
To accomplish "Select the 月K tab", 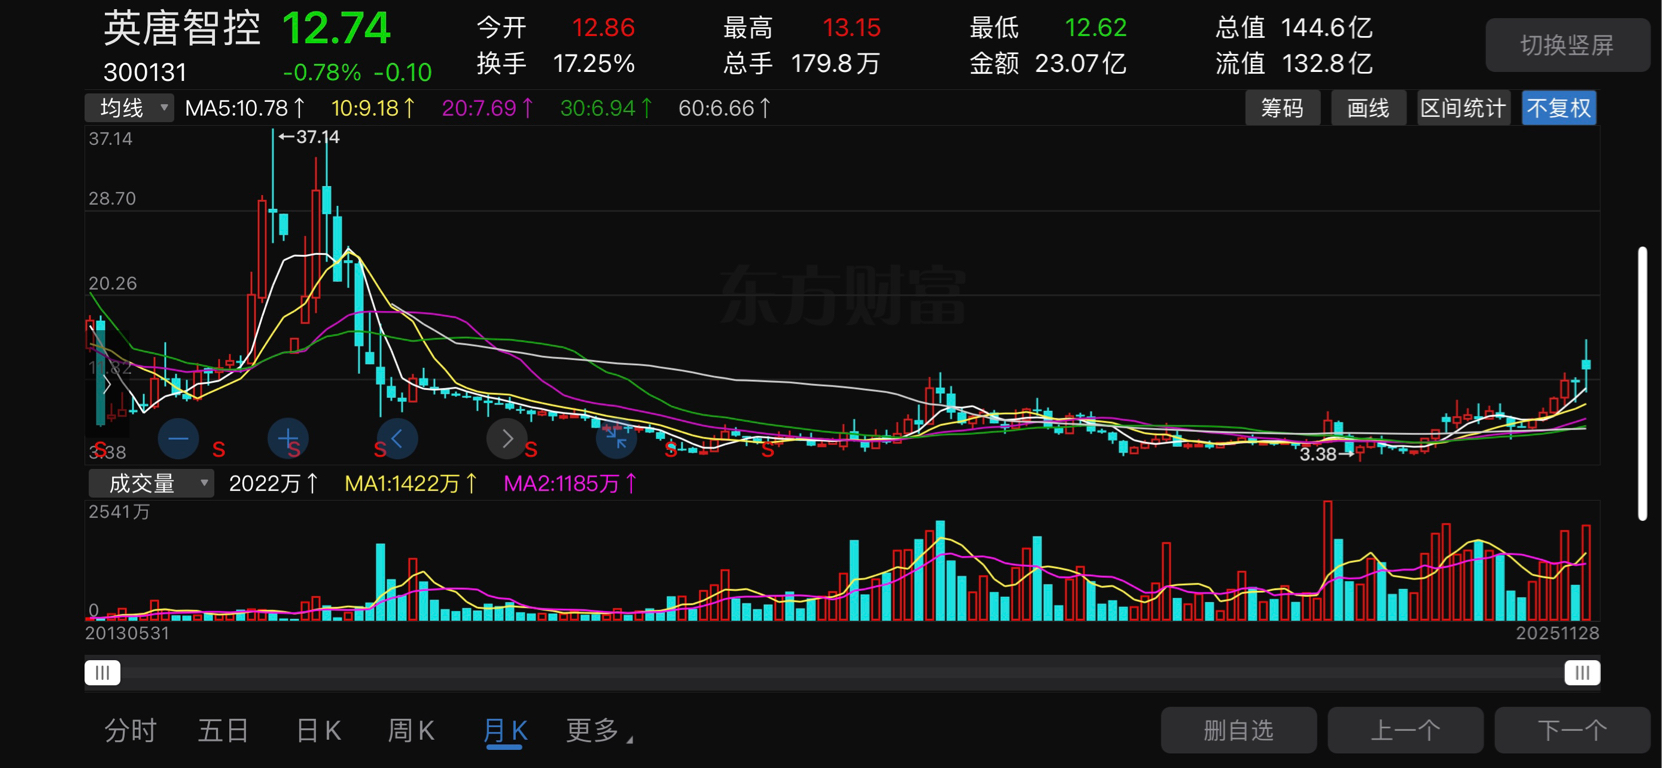I will [505, 731].
